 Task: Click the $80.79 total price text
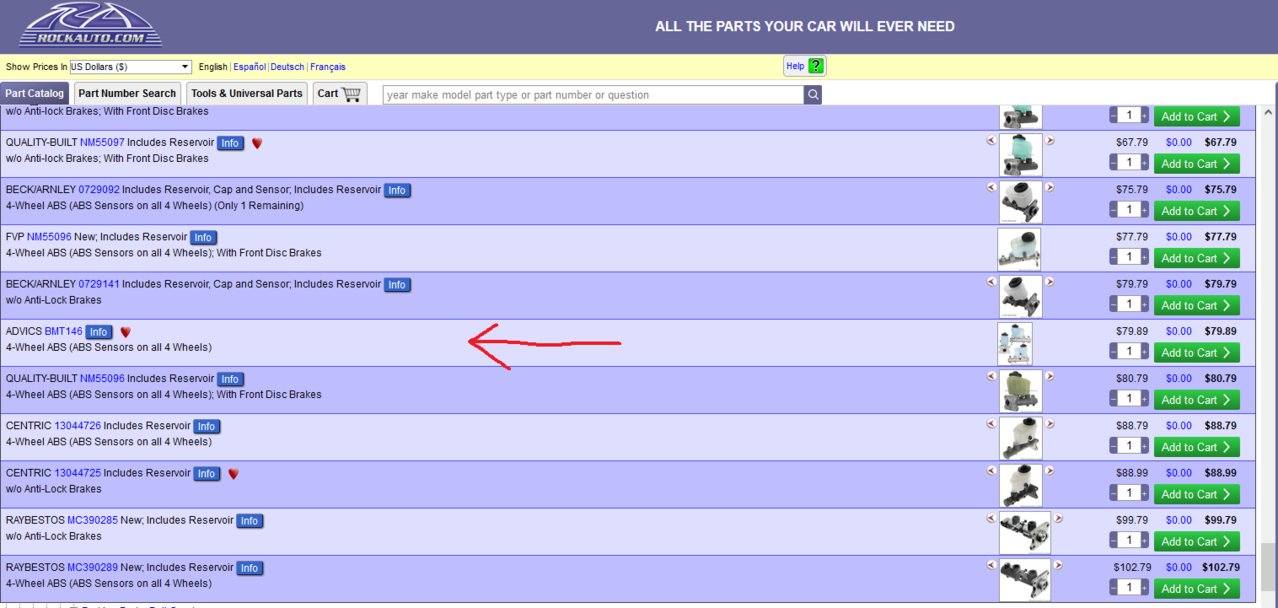(1220, 379)
